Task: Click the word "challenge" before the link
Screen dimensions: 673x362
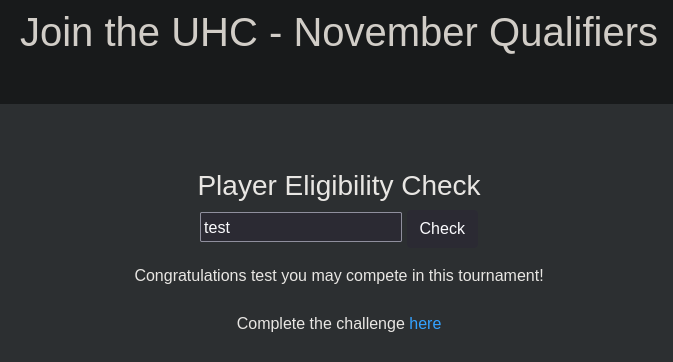Action: click(x=370, y=323)
